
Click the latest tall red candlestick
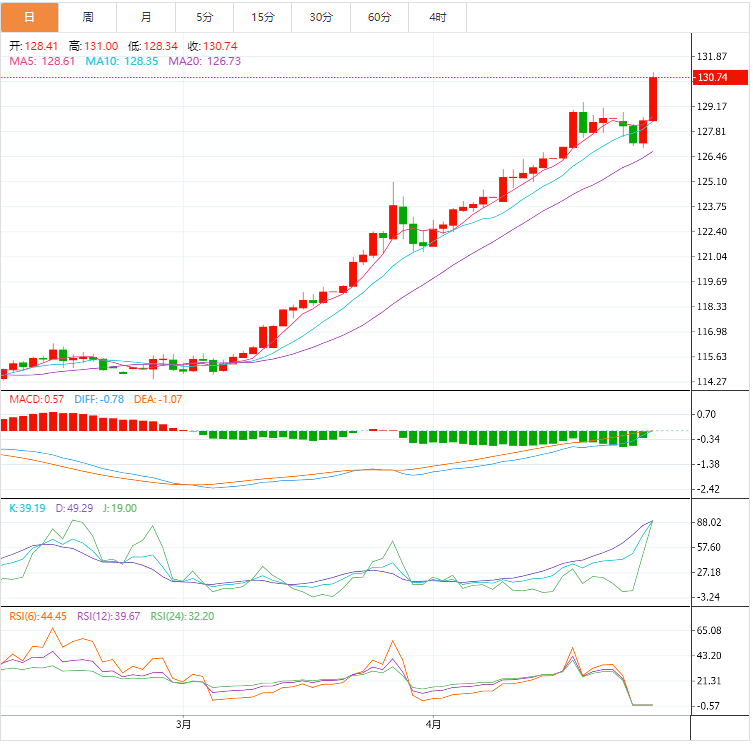point(653,99)
